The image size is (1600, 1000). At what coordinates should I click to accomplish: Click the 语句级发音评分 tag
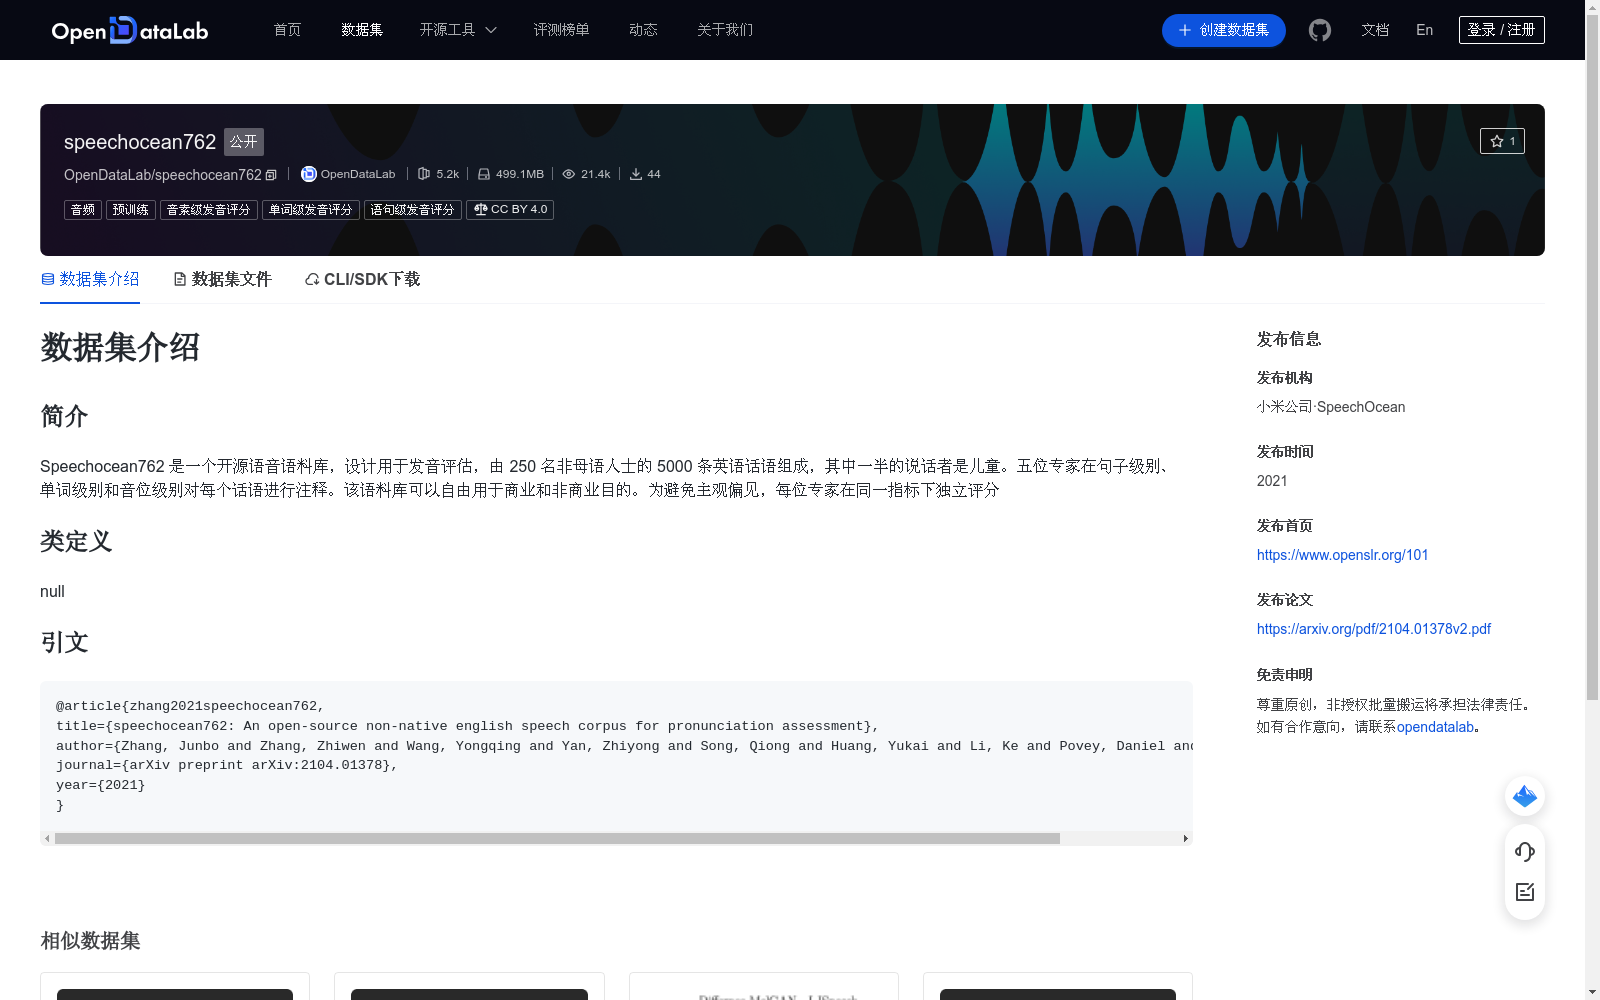click(x=413, y=210)
